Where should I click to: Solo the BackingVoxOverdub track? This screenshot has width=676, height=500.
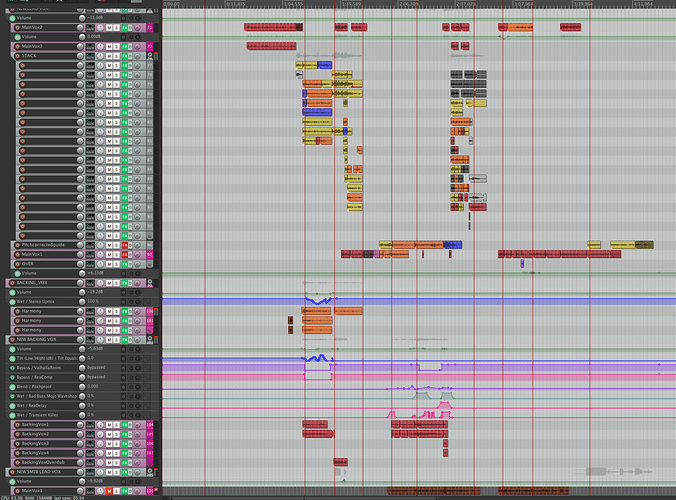tap(116, 463)
